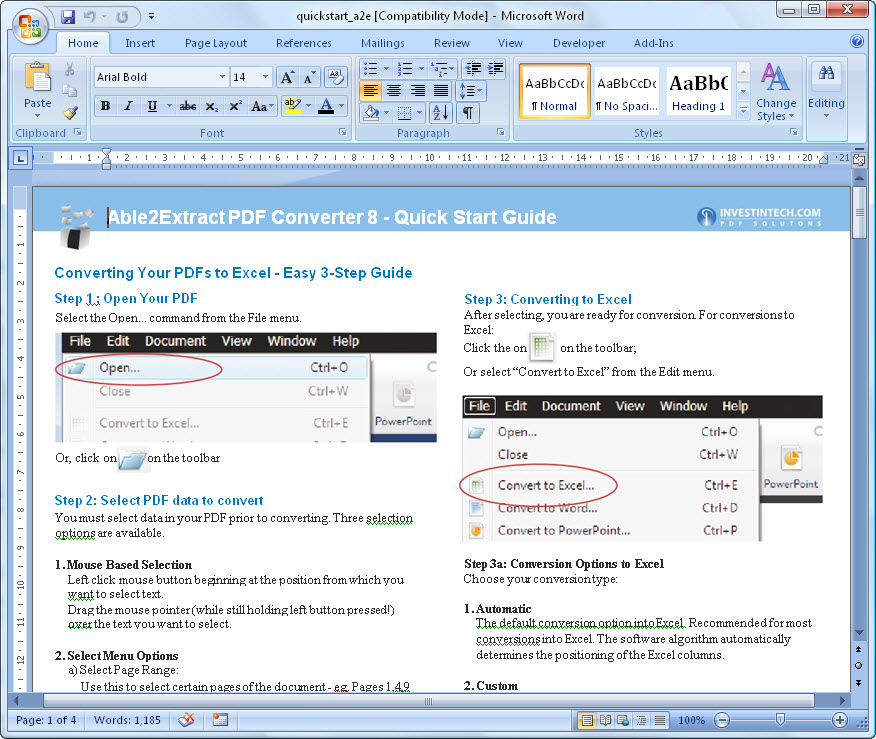Toggle Strikethrough formatting

[187, 106]
